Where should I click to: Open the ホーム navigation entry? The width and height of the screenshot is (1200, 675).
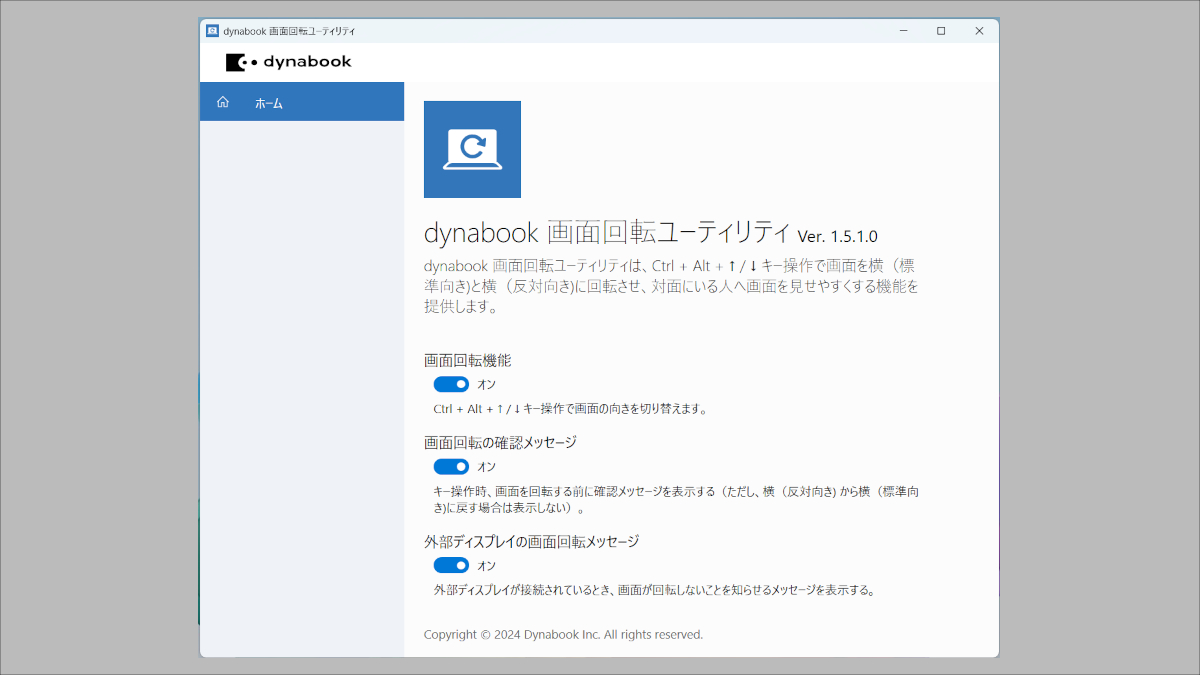coord(269,101)
